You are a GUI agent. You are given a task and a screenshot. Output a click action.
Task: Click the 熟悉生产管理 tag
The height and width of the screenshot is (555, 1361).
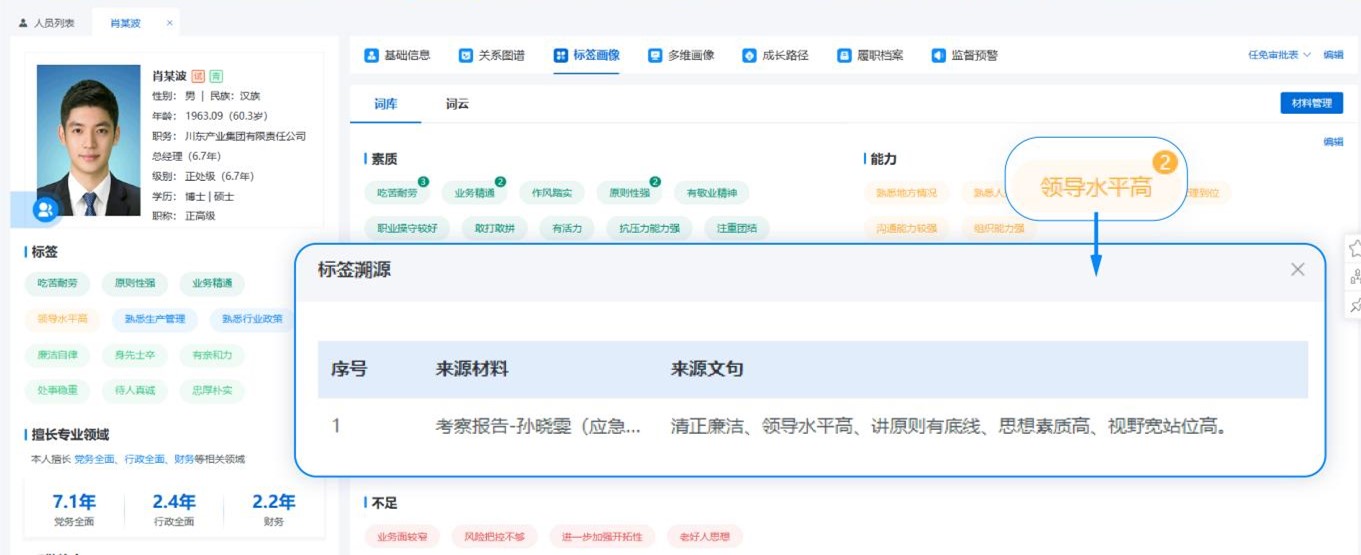[x=154, y=319]
